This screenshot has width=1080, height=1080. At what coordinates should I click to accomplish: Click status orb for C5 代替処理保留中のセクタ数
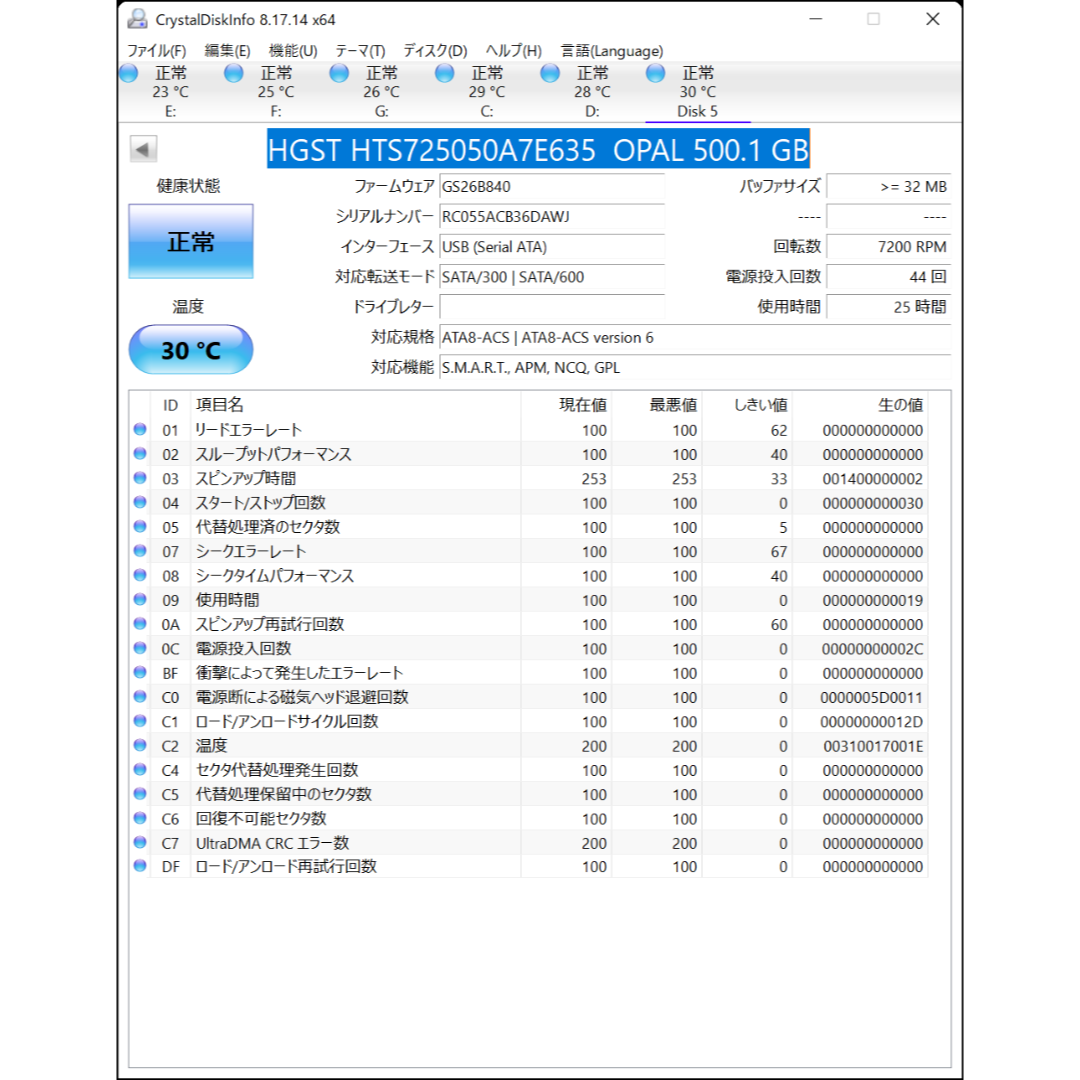(140, 794)
